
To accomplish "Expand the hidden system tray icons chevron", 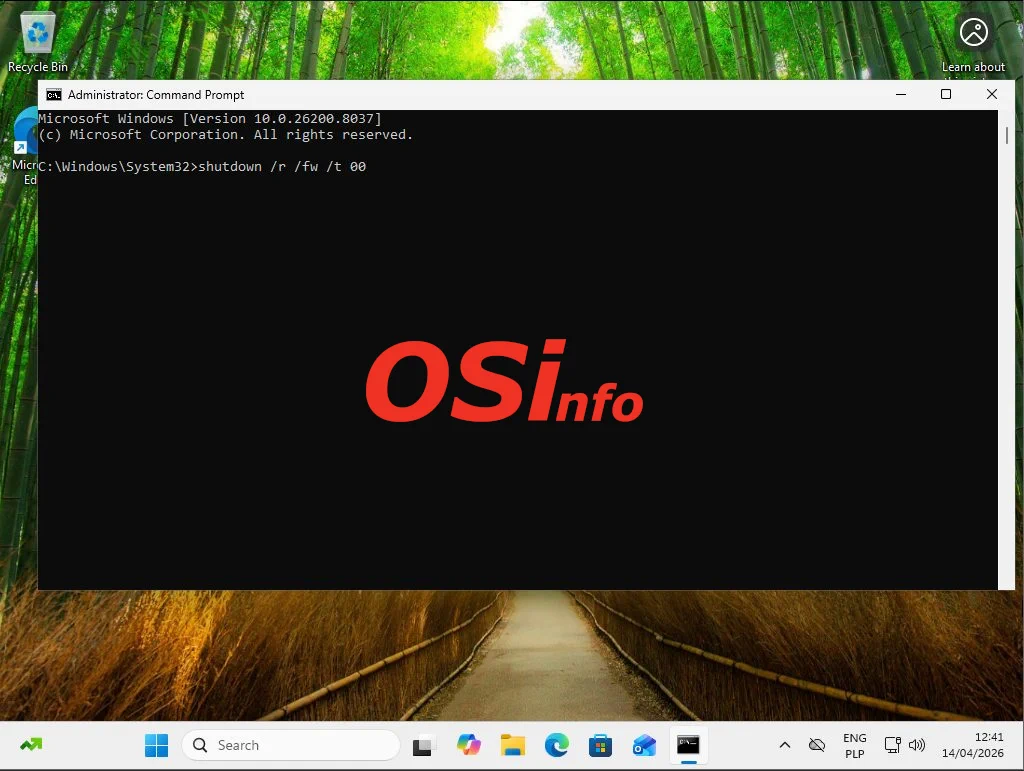I will coord(785,745).
